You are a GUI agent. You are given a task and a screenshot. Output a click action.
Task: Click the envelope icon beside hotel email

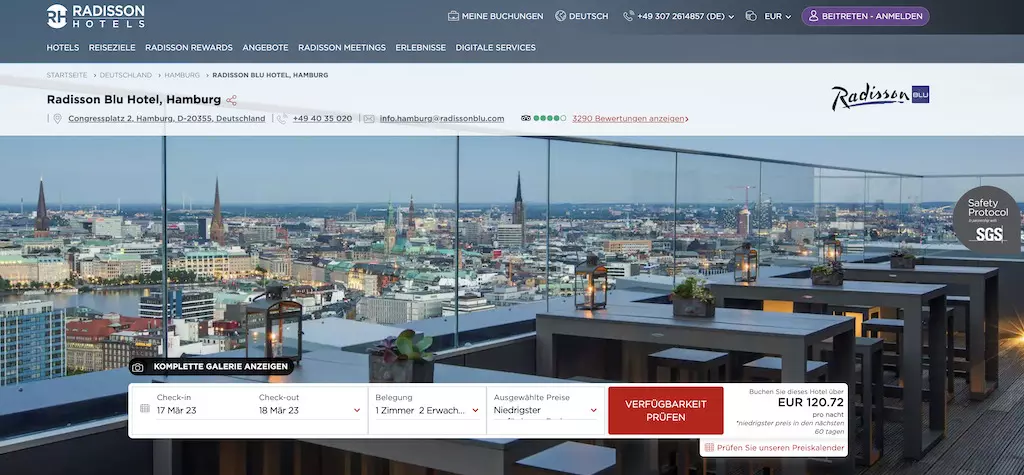369,119
